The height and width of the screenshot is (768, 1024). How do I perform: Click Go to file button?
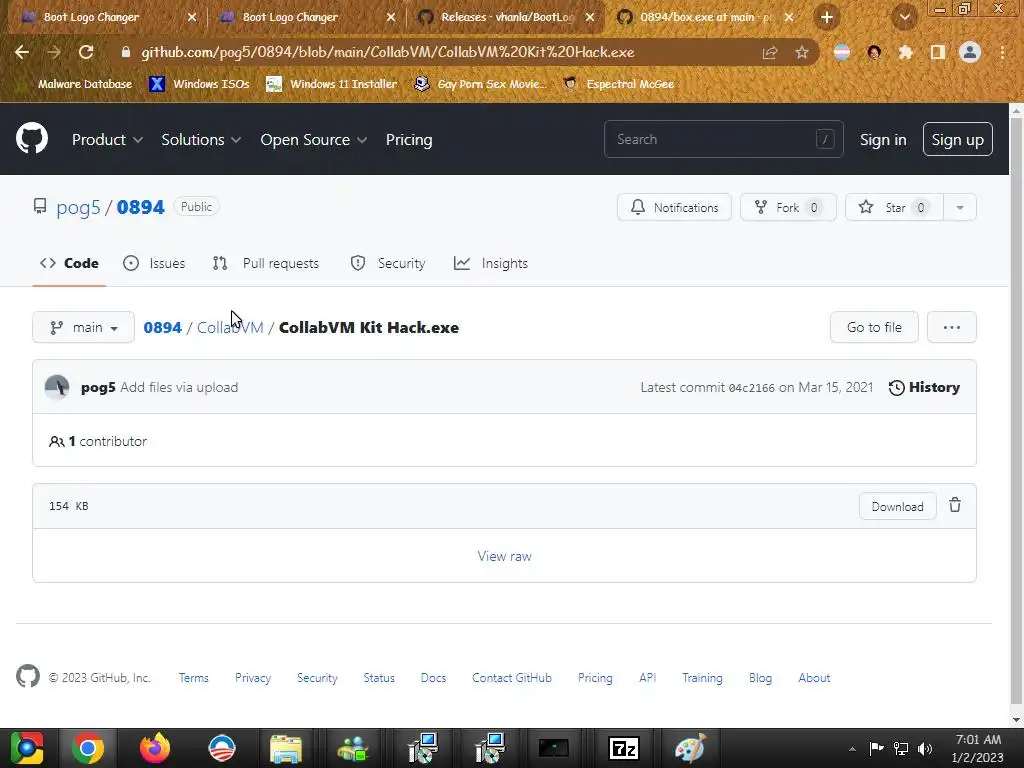874,327
